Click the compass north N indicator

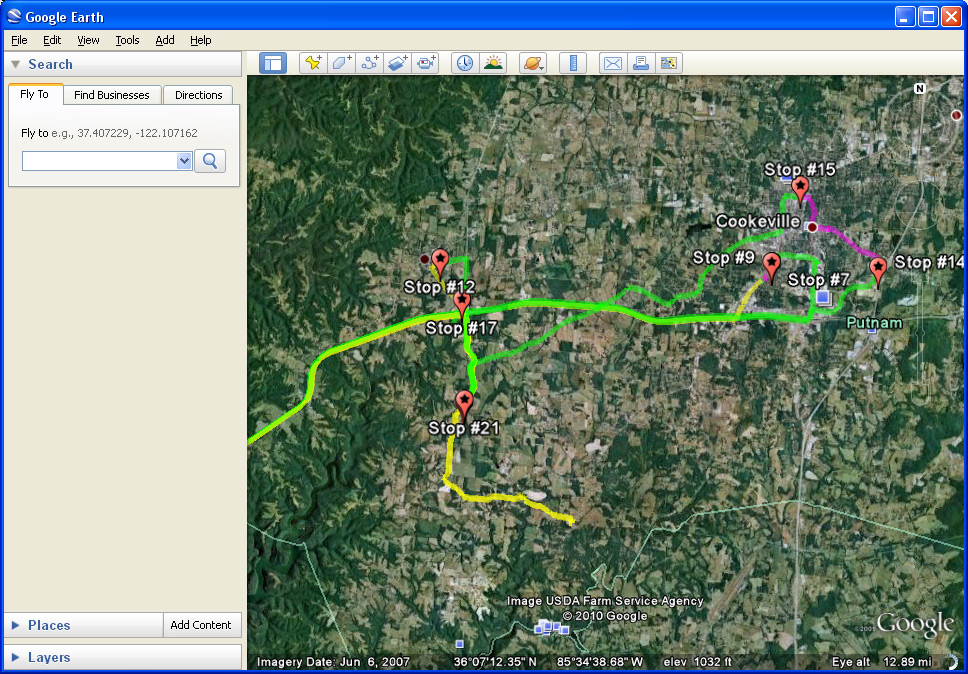click(x=920, y=88)
